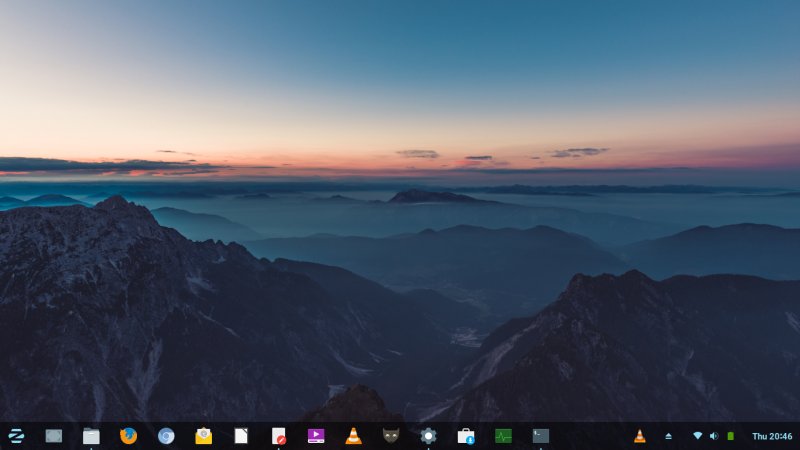Open the volume speaker indicator
The height and width of the screenshot is (450, 800).
coord(714,436)
